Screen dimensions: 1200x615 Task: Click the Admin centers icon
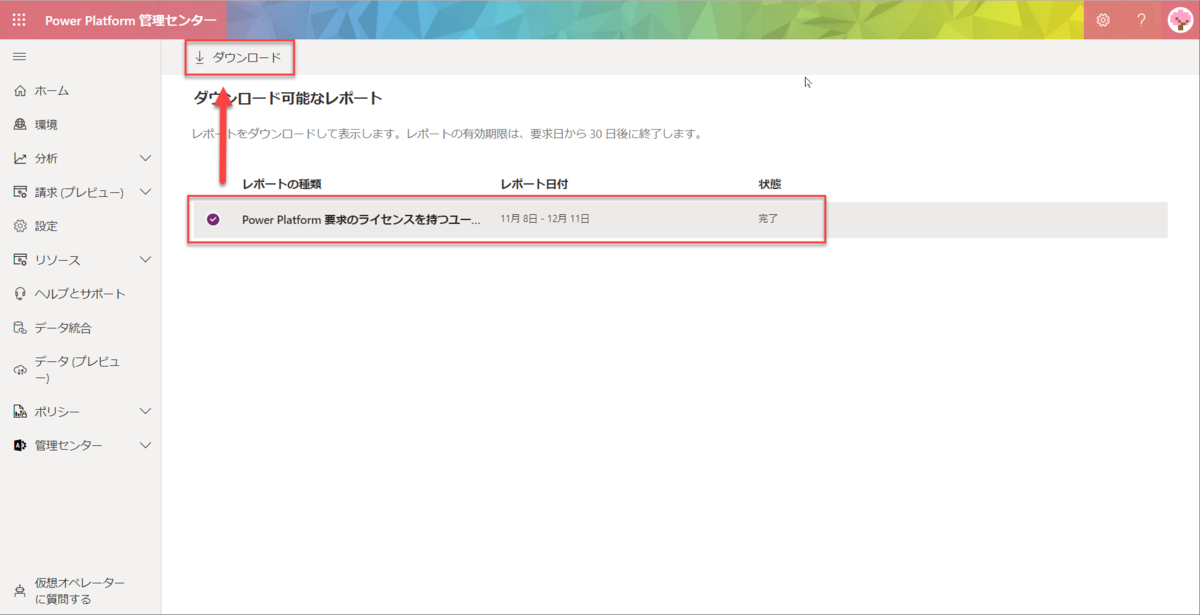tap(20, 446)
